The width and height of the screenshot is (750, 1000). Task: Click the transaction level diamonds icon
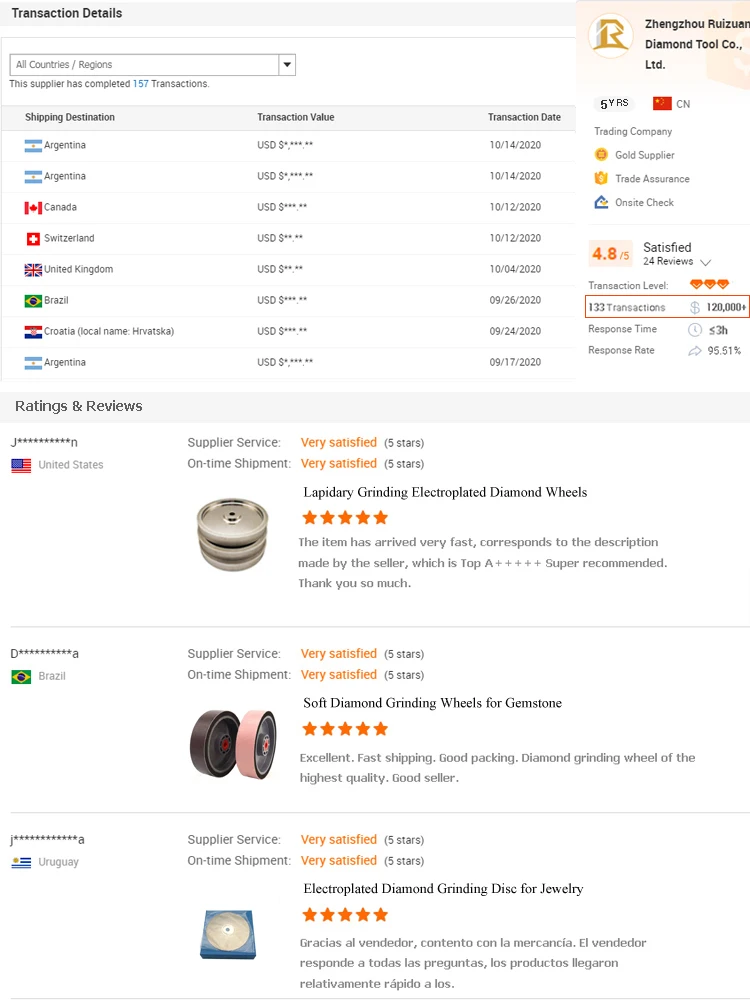click(710, 285)
